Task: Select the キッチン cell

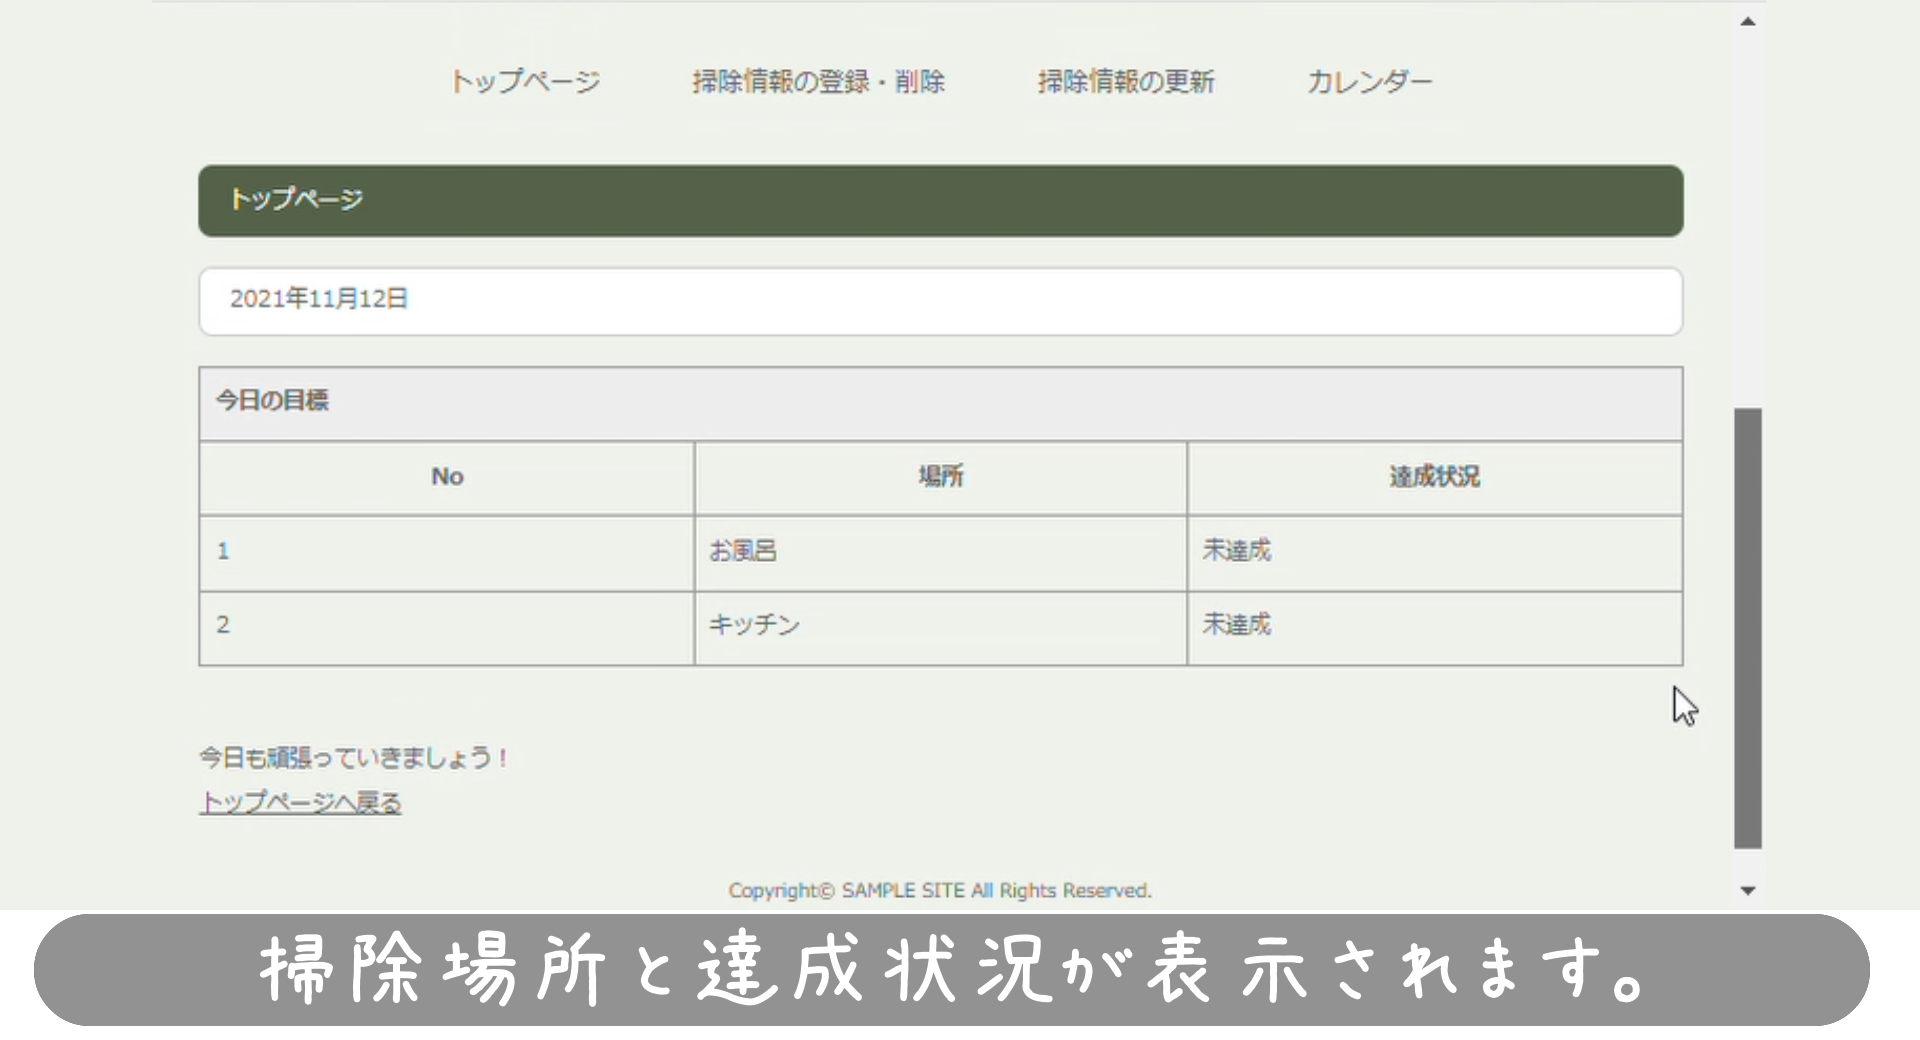Action: tap(941, 627)
